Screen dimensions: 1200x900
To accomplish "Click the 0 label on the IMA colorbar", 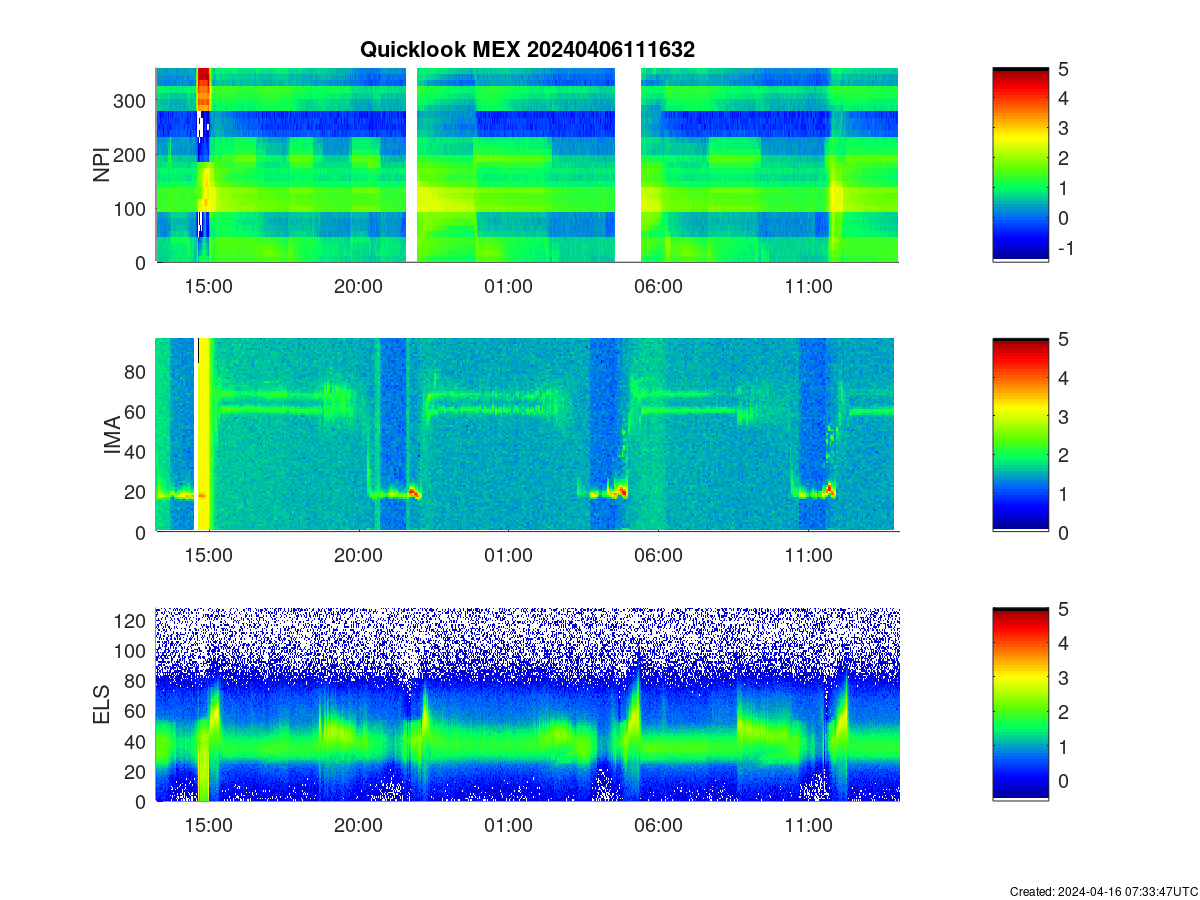I will click(x=1062, y=532).
